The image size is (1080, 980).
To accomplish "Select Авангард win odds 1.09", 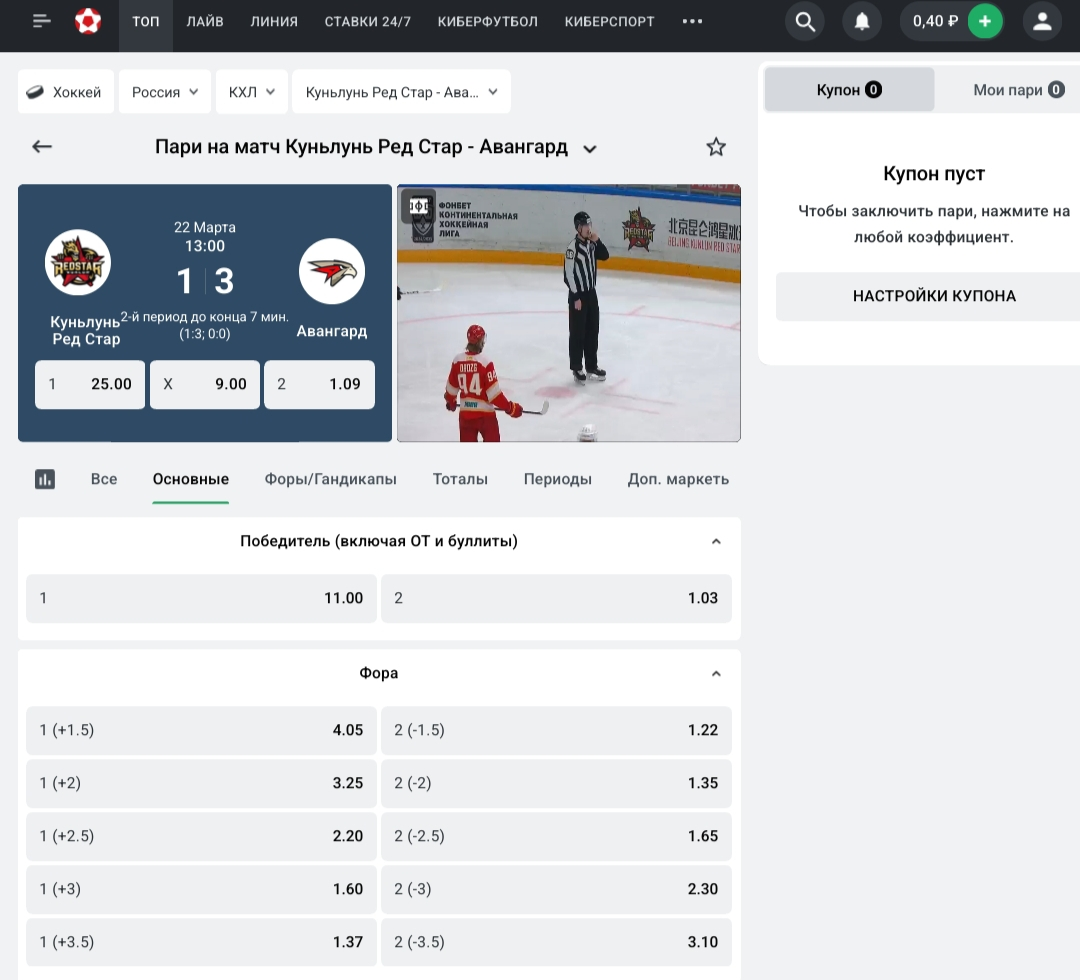I will click(319, 384).
